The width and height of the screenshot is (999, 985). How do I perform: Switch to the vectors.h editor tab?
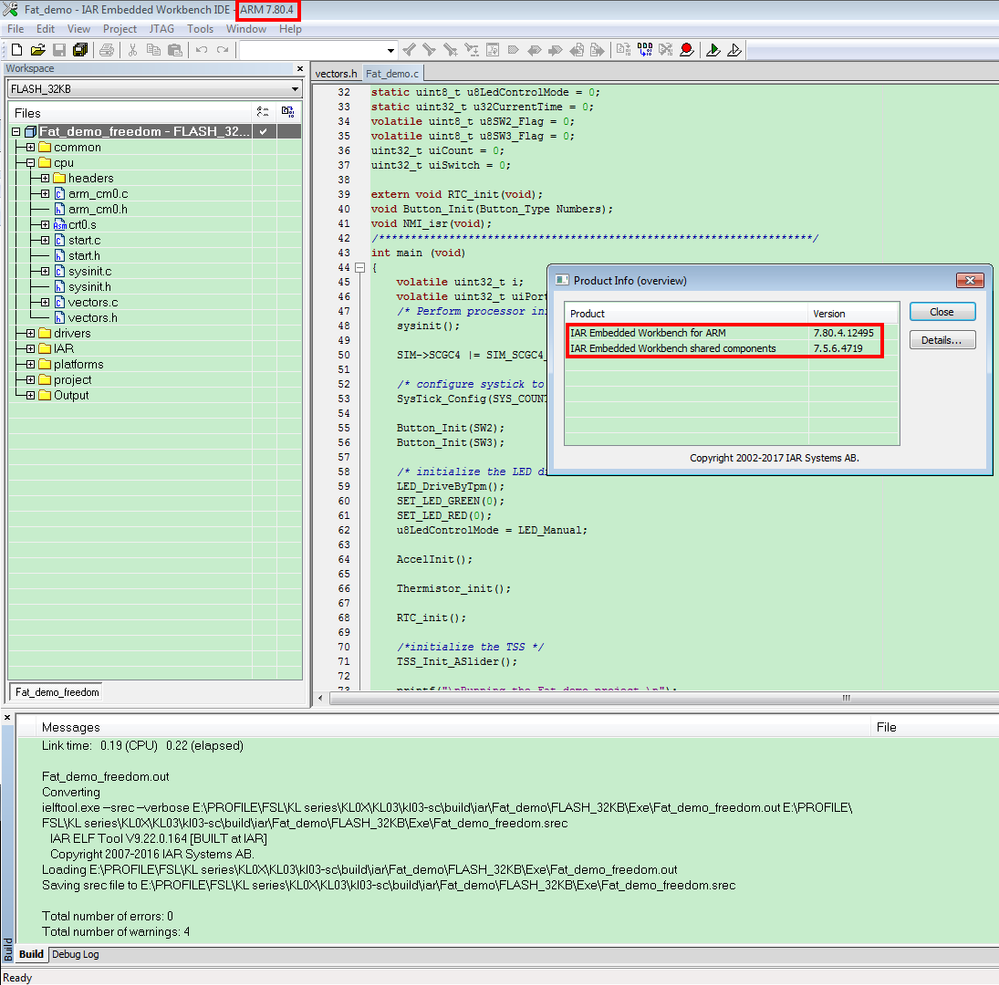coord(336,74)
